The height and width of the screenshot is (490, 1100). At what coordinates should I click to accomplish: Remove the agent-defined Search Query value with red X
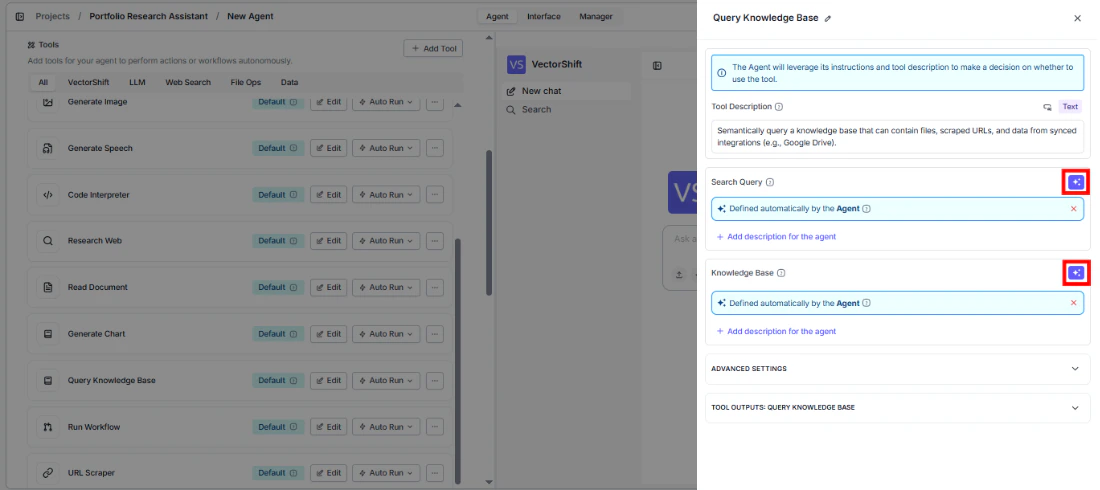click(1073, 208)
